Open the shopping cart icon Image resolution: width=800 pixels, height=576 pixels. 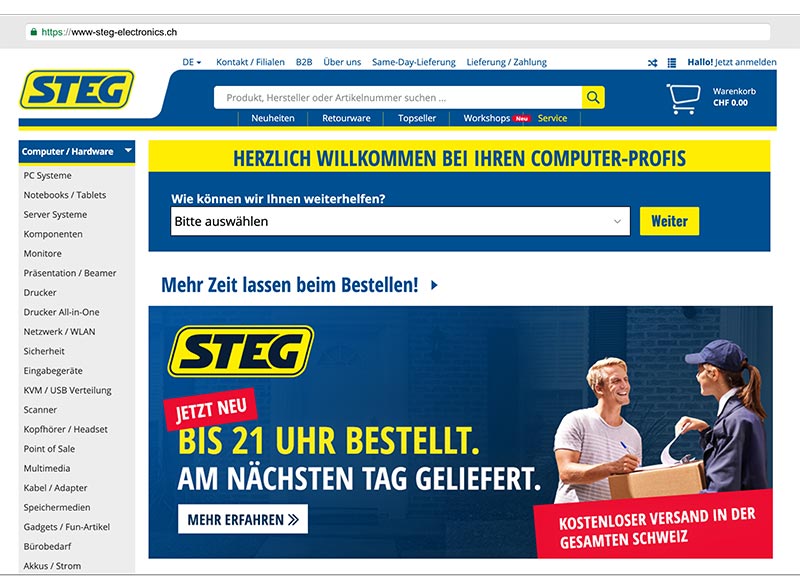point(683,98)
